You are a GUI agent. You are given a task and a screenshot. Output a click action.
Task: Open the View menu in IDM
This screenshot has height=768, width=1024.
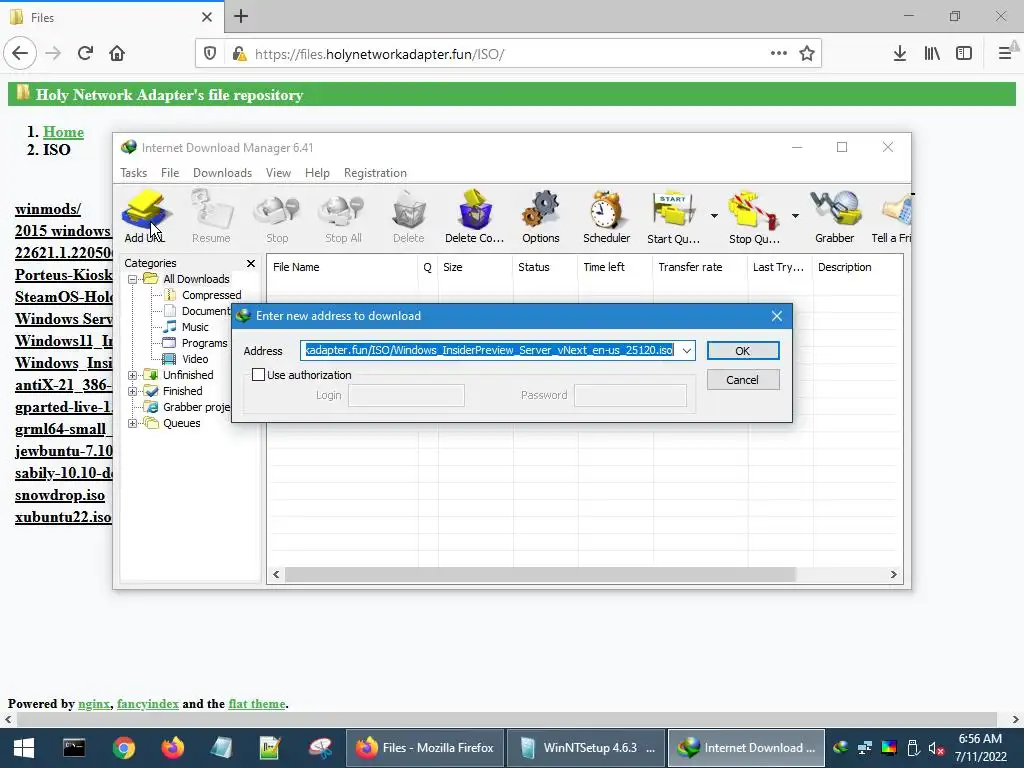click(x=278, y=173)
